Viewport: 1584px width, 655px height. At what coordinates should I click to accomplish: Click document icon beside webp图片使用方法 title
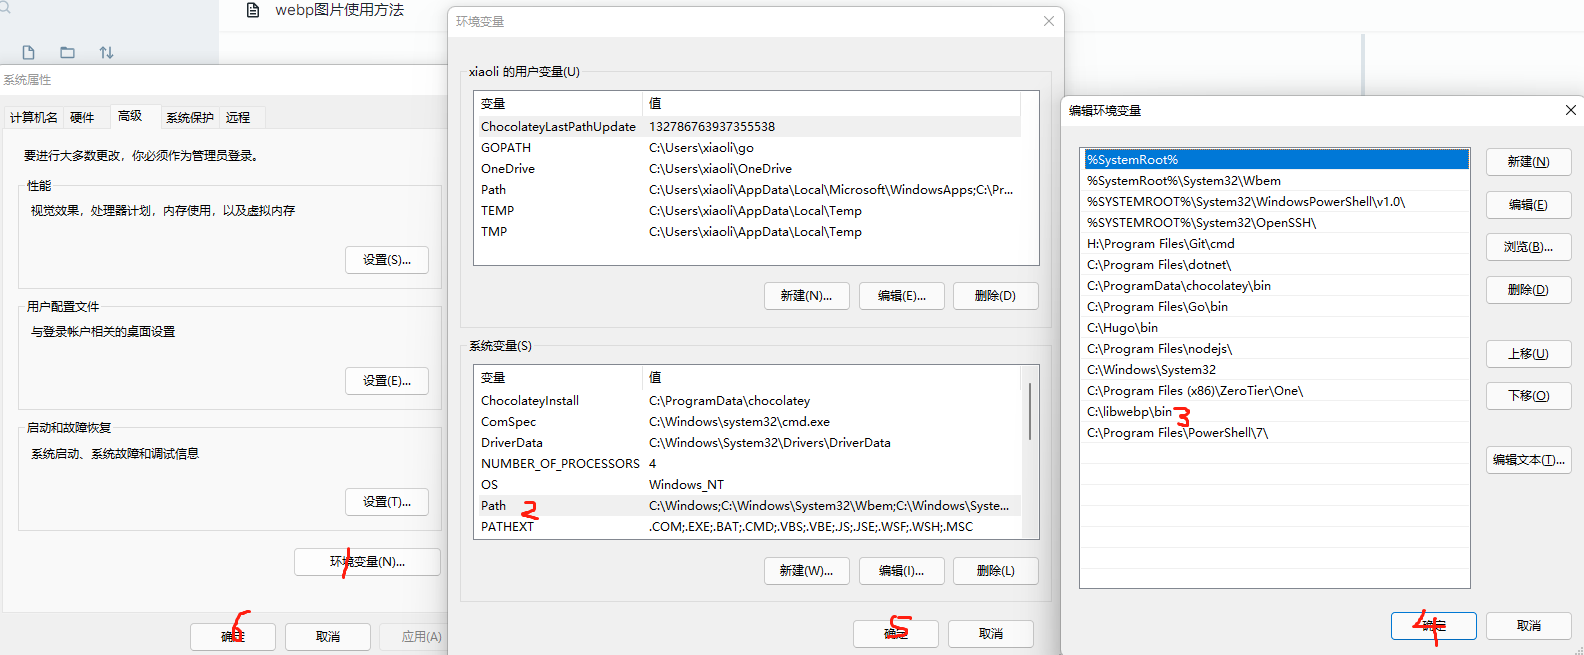click(x=253, y=10)
